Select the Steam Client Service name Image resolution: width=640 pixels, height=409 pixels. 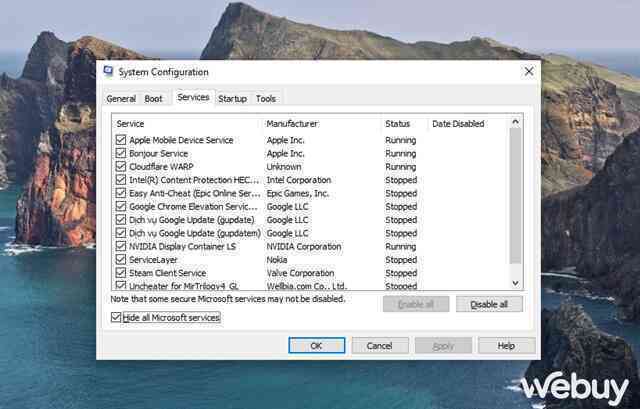click(167, 273)
